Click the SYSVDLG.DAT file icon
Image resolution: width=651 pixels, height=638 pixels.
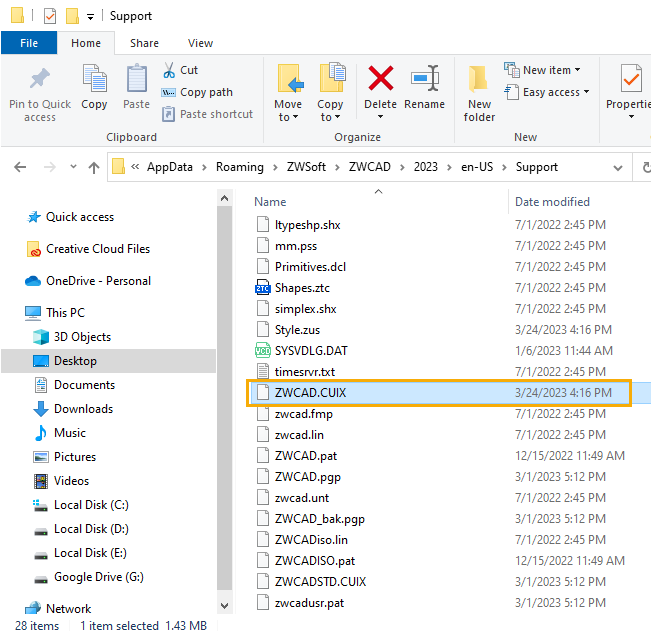(x=262, y=351)
